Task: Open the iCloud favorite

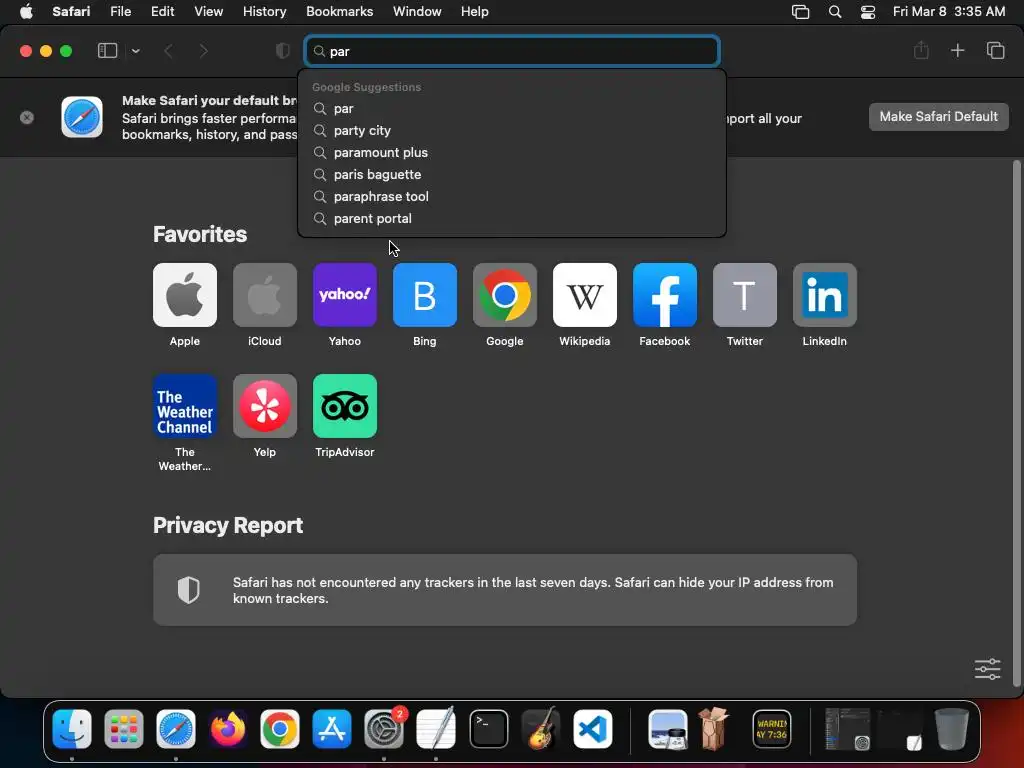Action: click(264, 295)
